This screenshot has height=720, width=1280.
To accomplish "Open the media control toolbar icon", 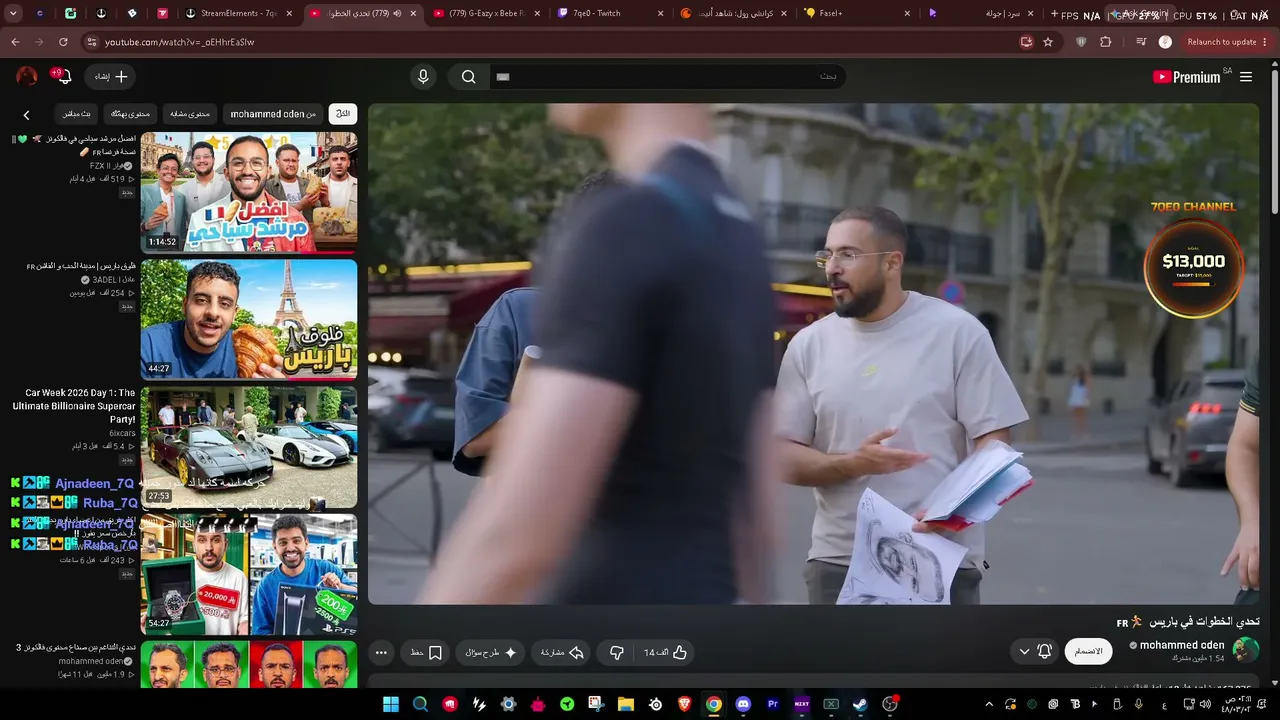I will click(1141, 42).
